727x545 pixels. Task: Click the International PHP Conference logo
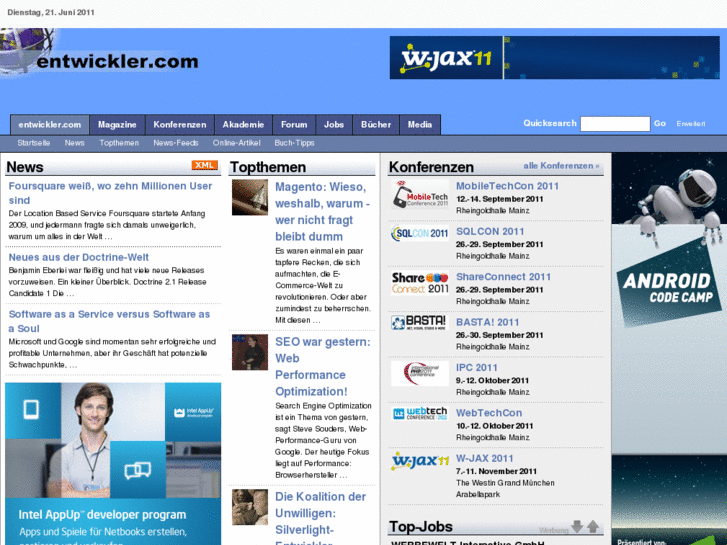pyautogui.click(x=420, y=373)
